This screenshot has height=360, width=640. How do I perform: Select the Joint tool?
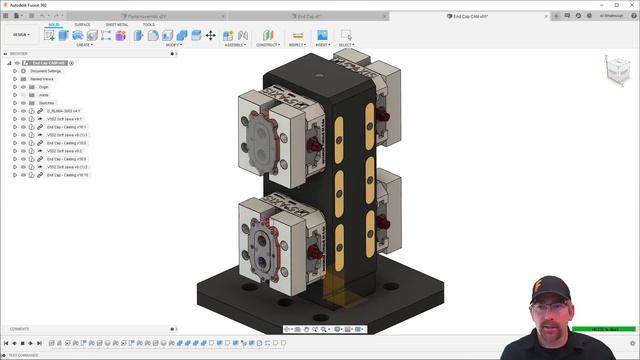[243, 35]
